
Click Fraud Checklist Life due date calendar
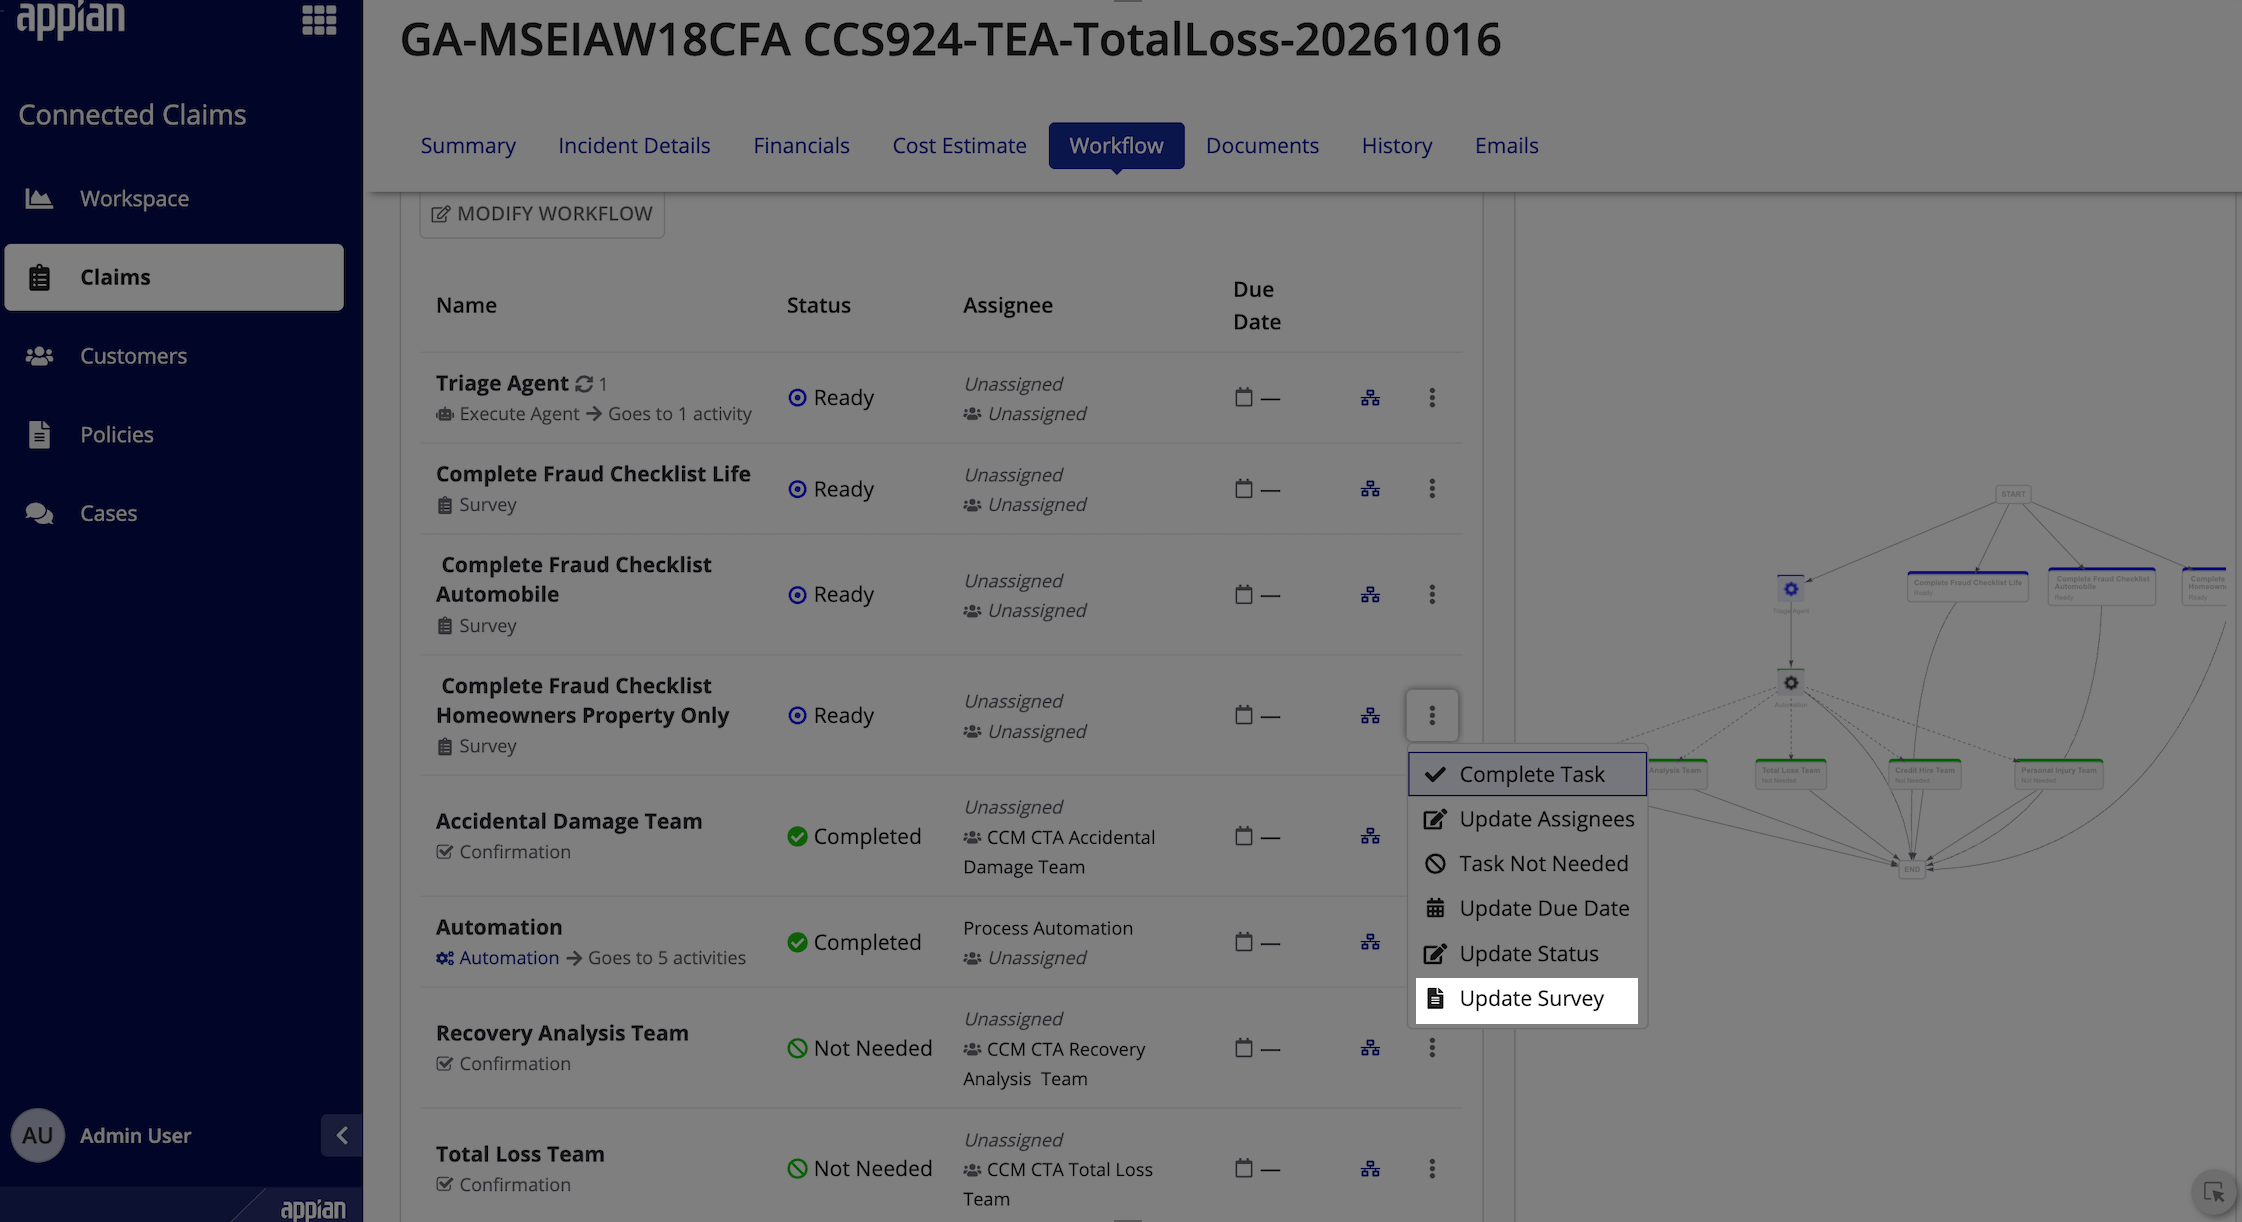pyautogui.click(x=1243, y=489)
